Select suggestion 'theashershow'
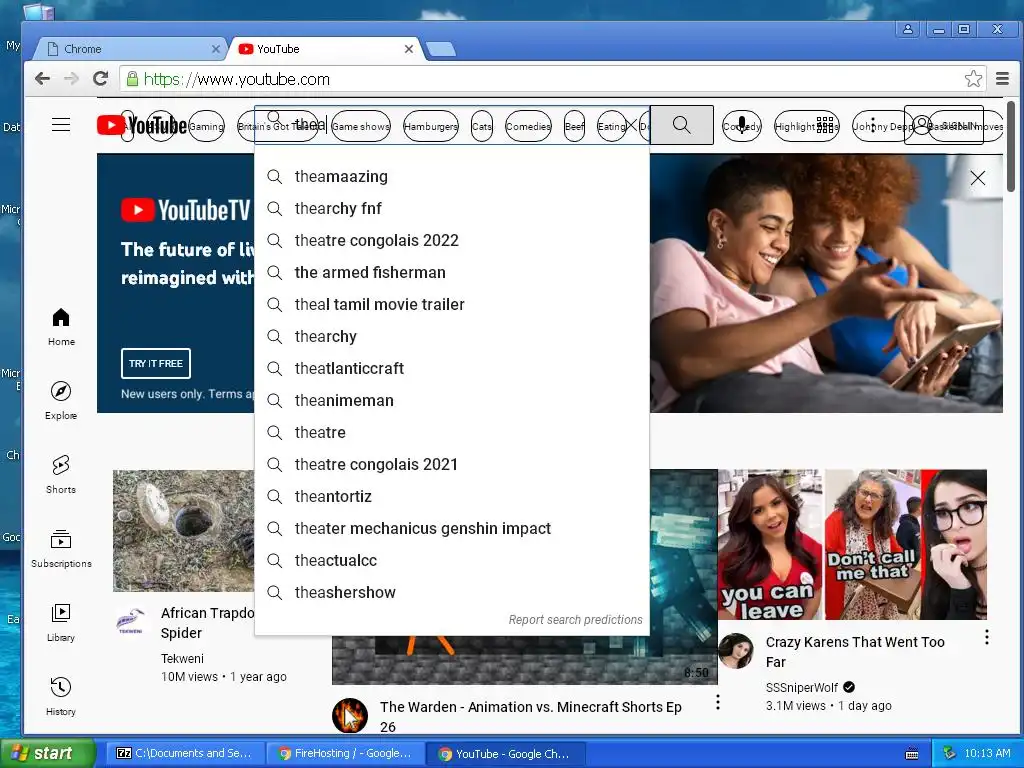The height and width of the screenshot is (768, 1024). coord(452,592)
